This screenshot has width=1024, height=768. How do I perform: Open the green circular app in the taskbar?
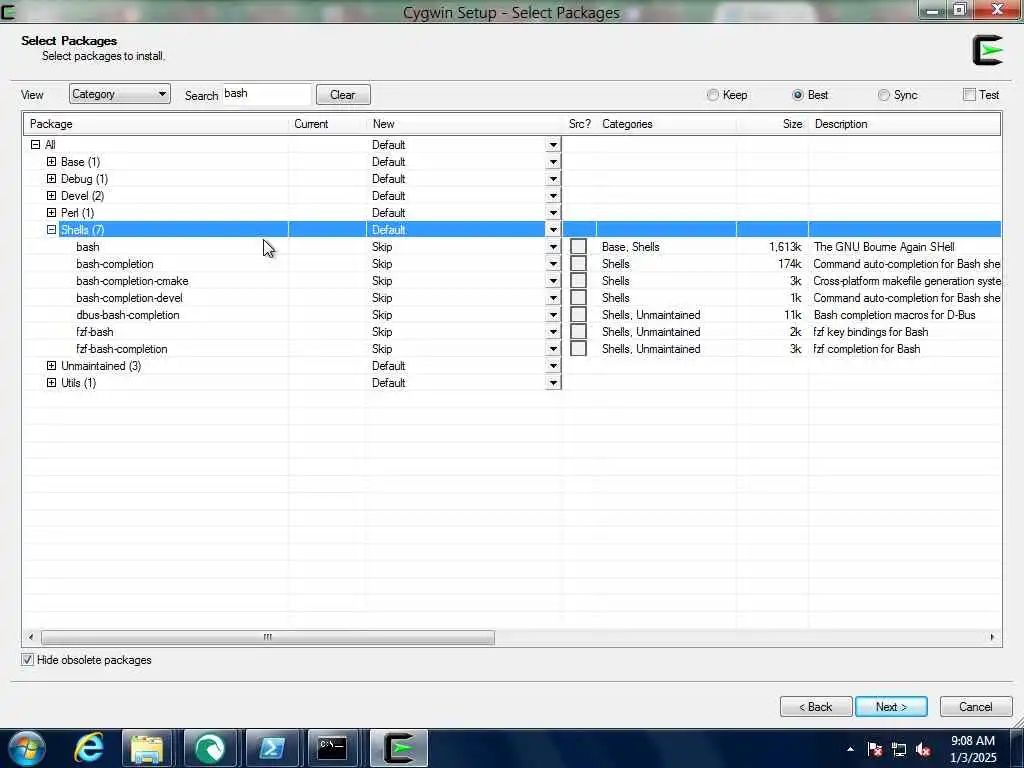coord(209,748)
